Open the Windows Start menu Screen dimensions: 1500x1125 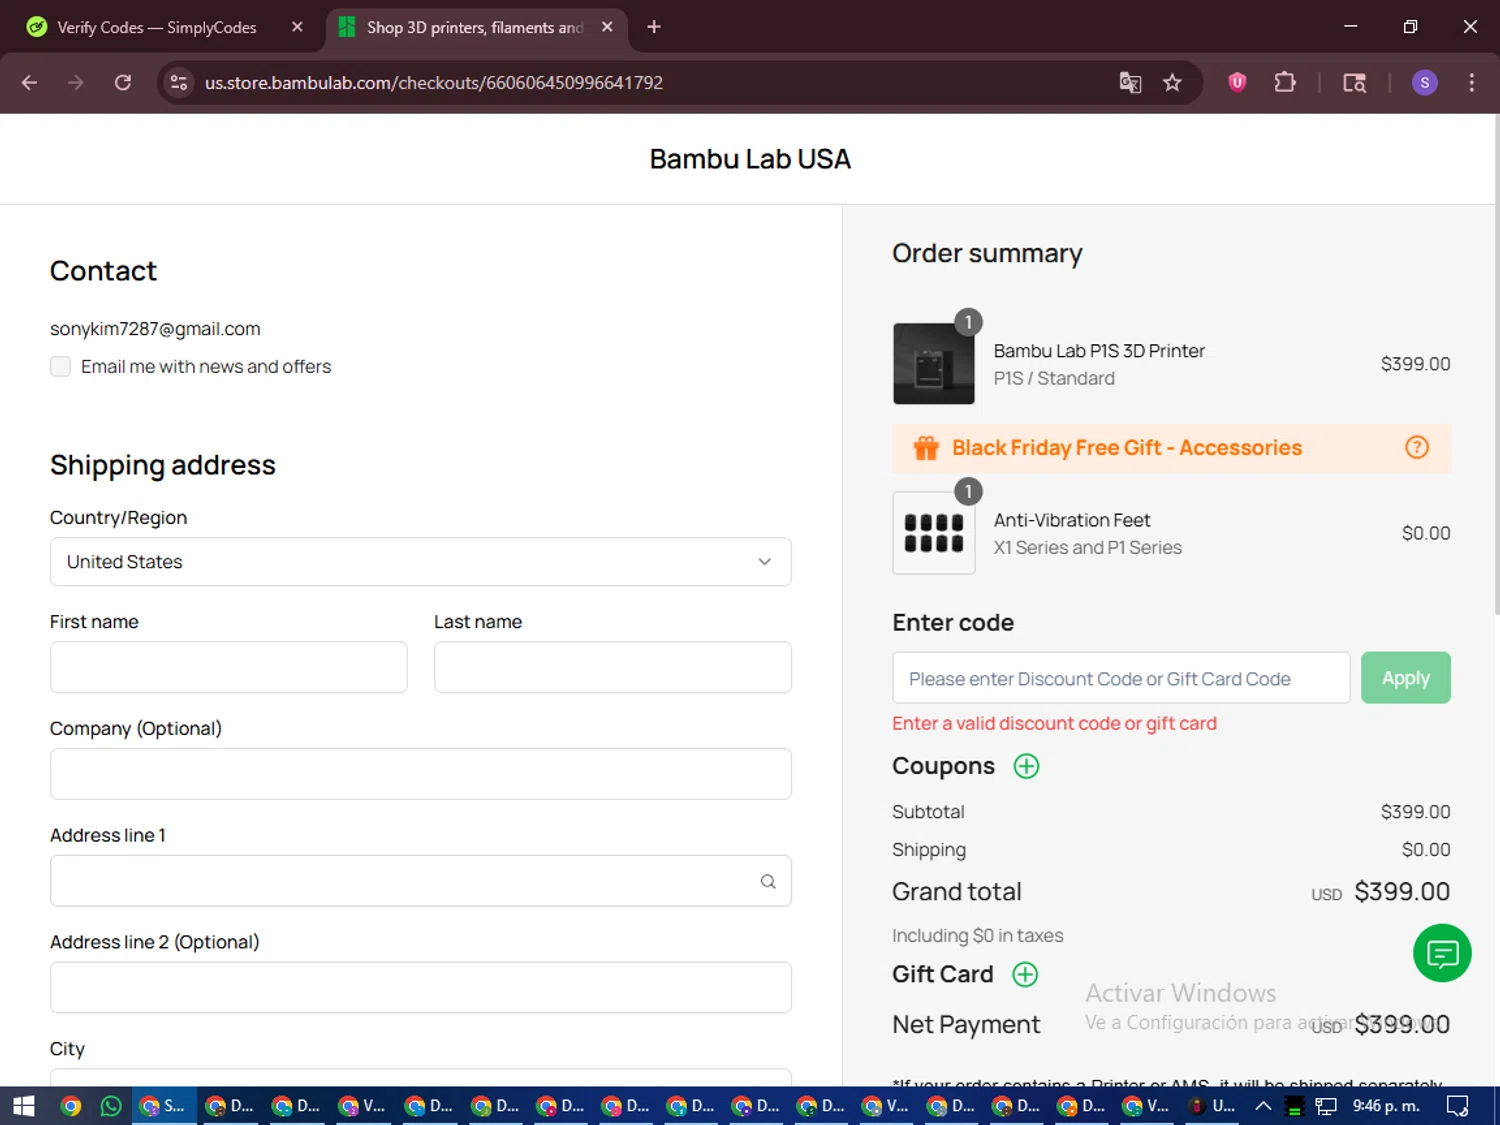(x=24, y=1105)
